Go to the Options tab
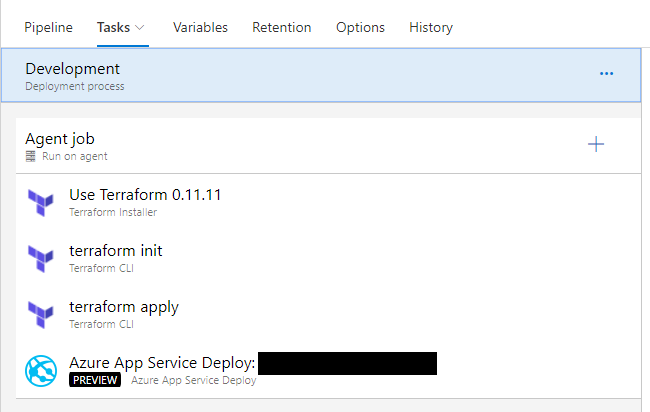 (x=360, y=27)
